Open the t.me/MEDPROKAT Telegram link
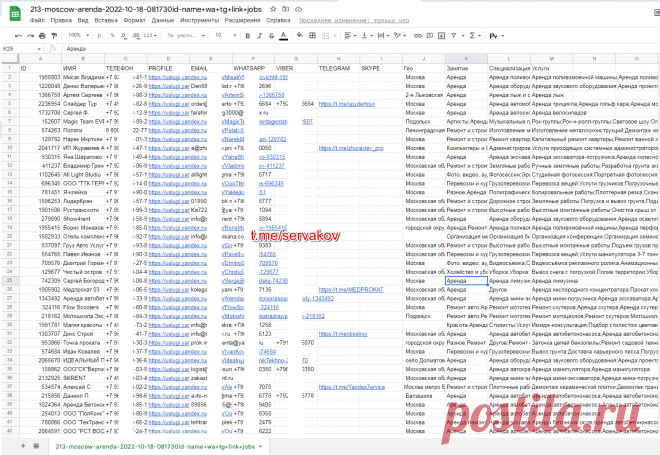This screenshot has height=455, width=660. click(351, 290)
